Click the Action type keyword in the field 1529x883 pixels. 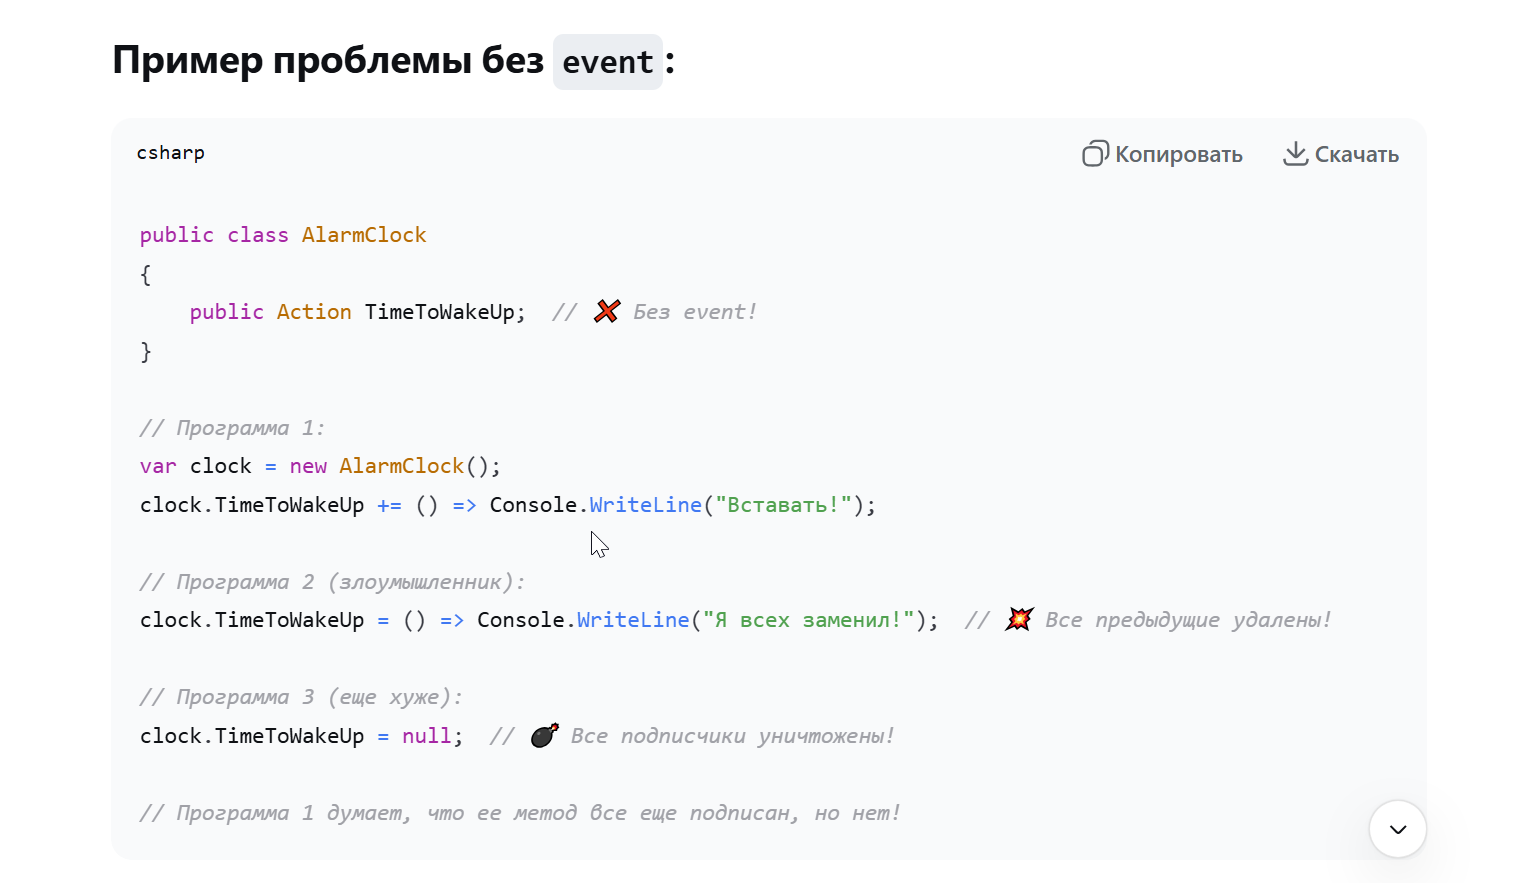[314, 312]
